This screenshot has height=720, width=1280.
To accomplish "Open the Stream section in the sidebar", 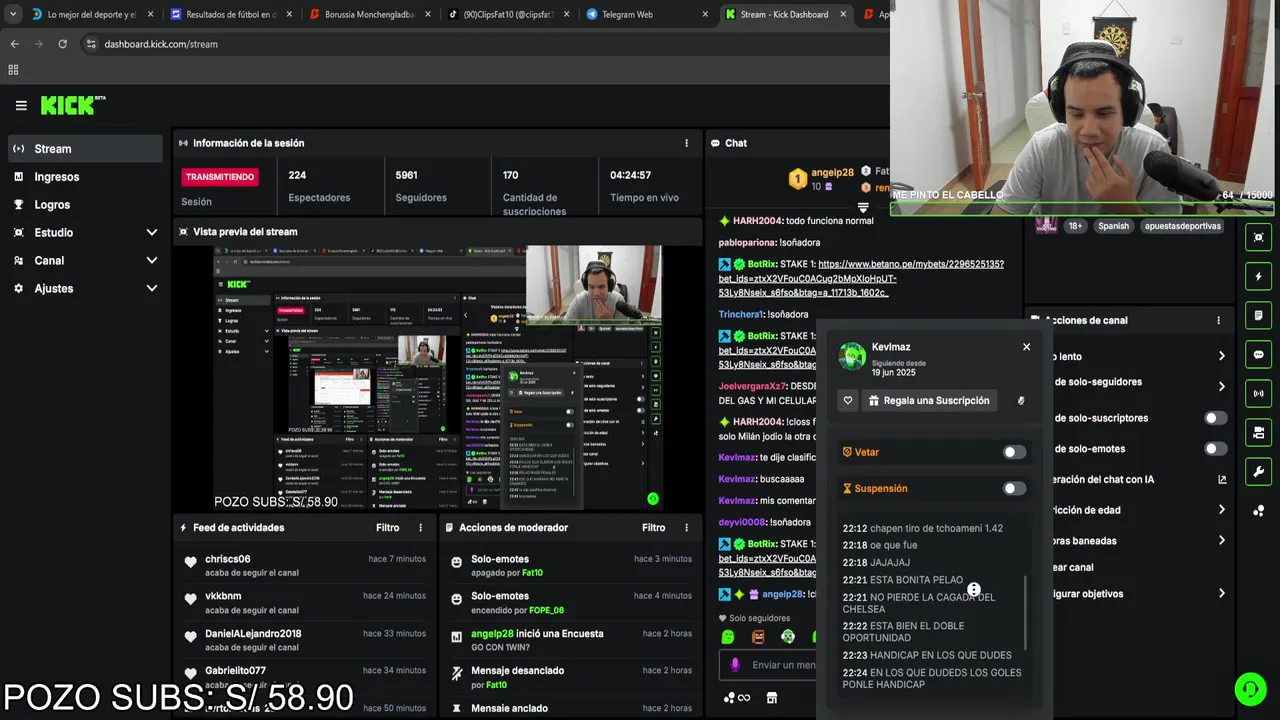I will tap(84, 149).
